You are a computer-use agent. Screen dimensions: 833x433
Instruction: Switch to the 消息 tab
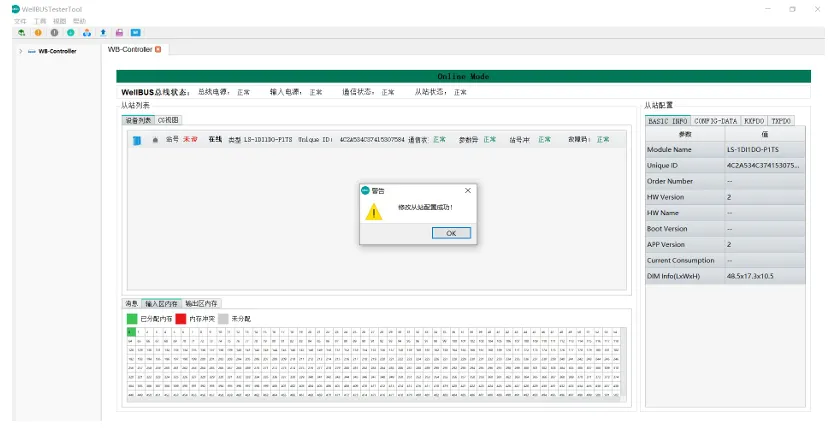(131, 303)
